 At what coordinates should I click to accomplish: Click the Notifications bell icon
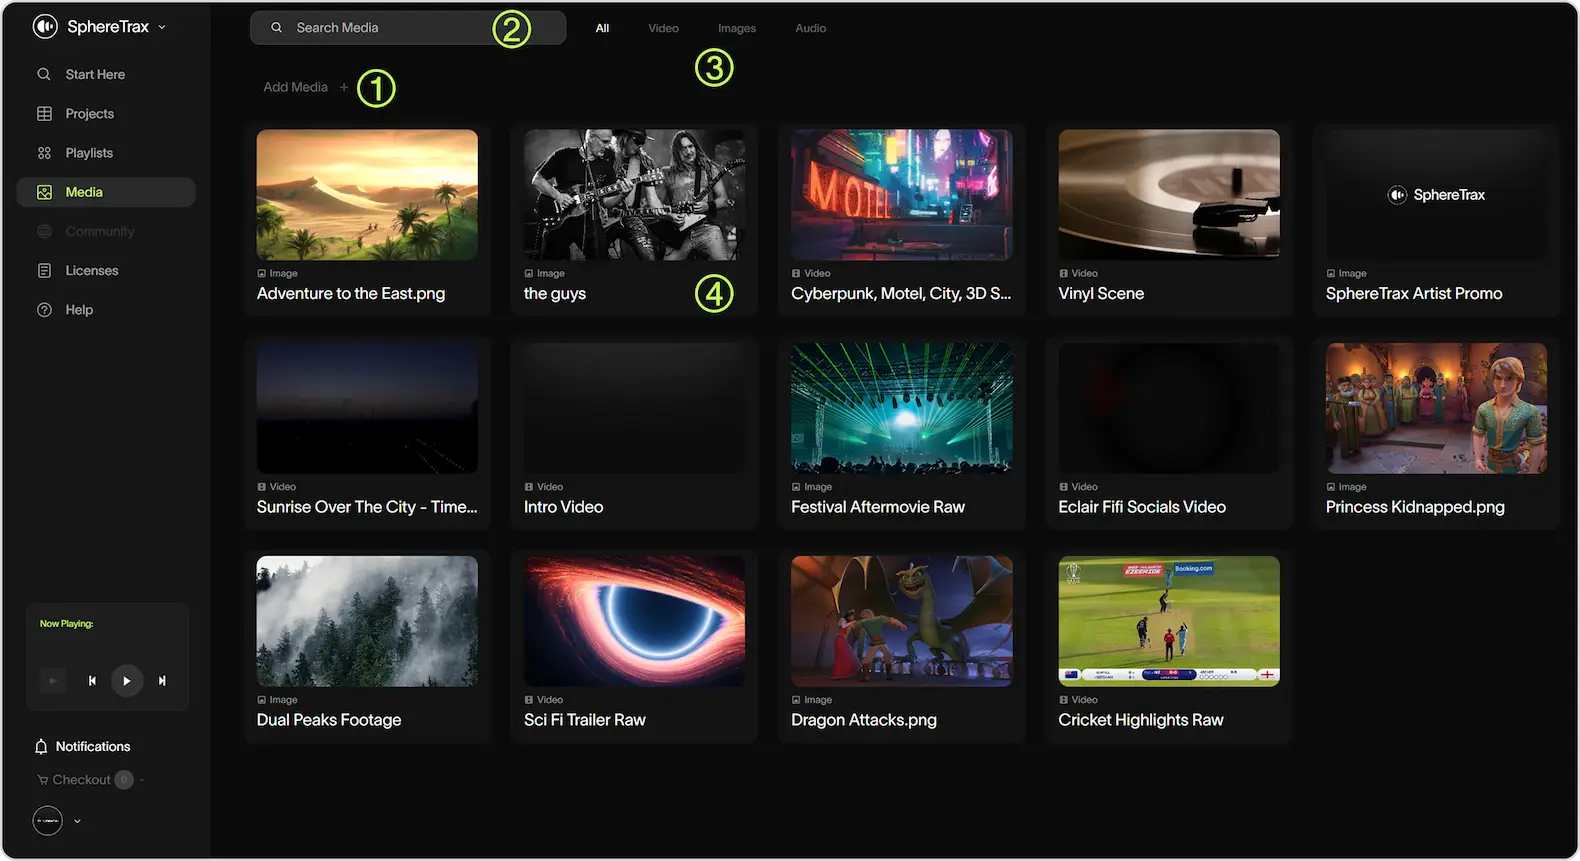coord(41,747)
